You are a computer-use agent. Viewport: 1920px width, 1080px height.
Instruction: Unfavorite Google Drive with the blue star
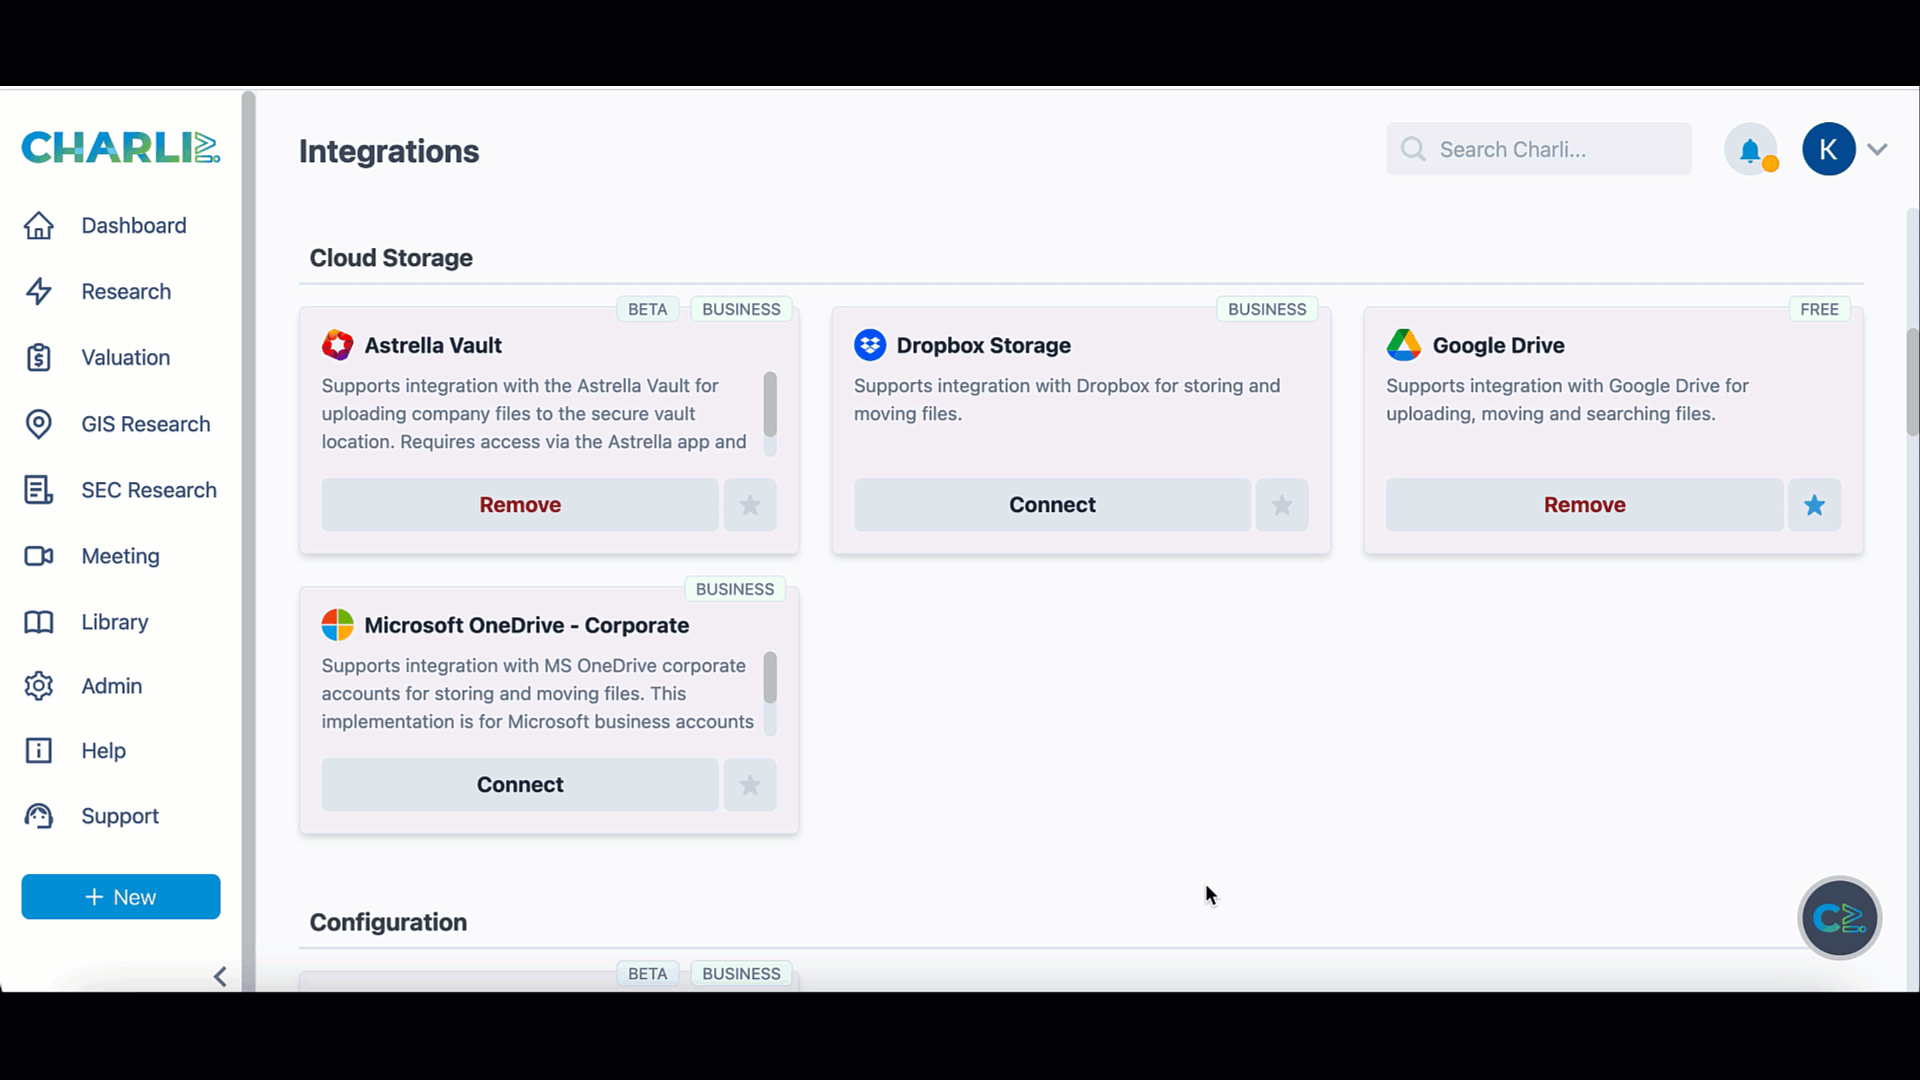click(x=1815, y=505)
